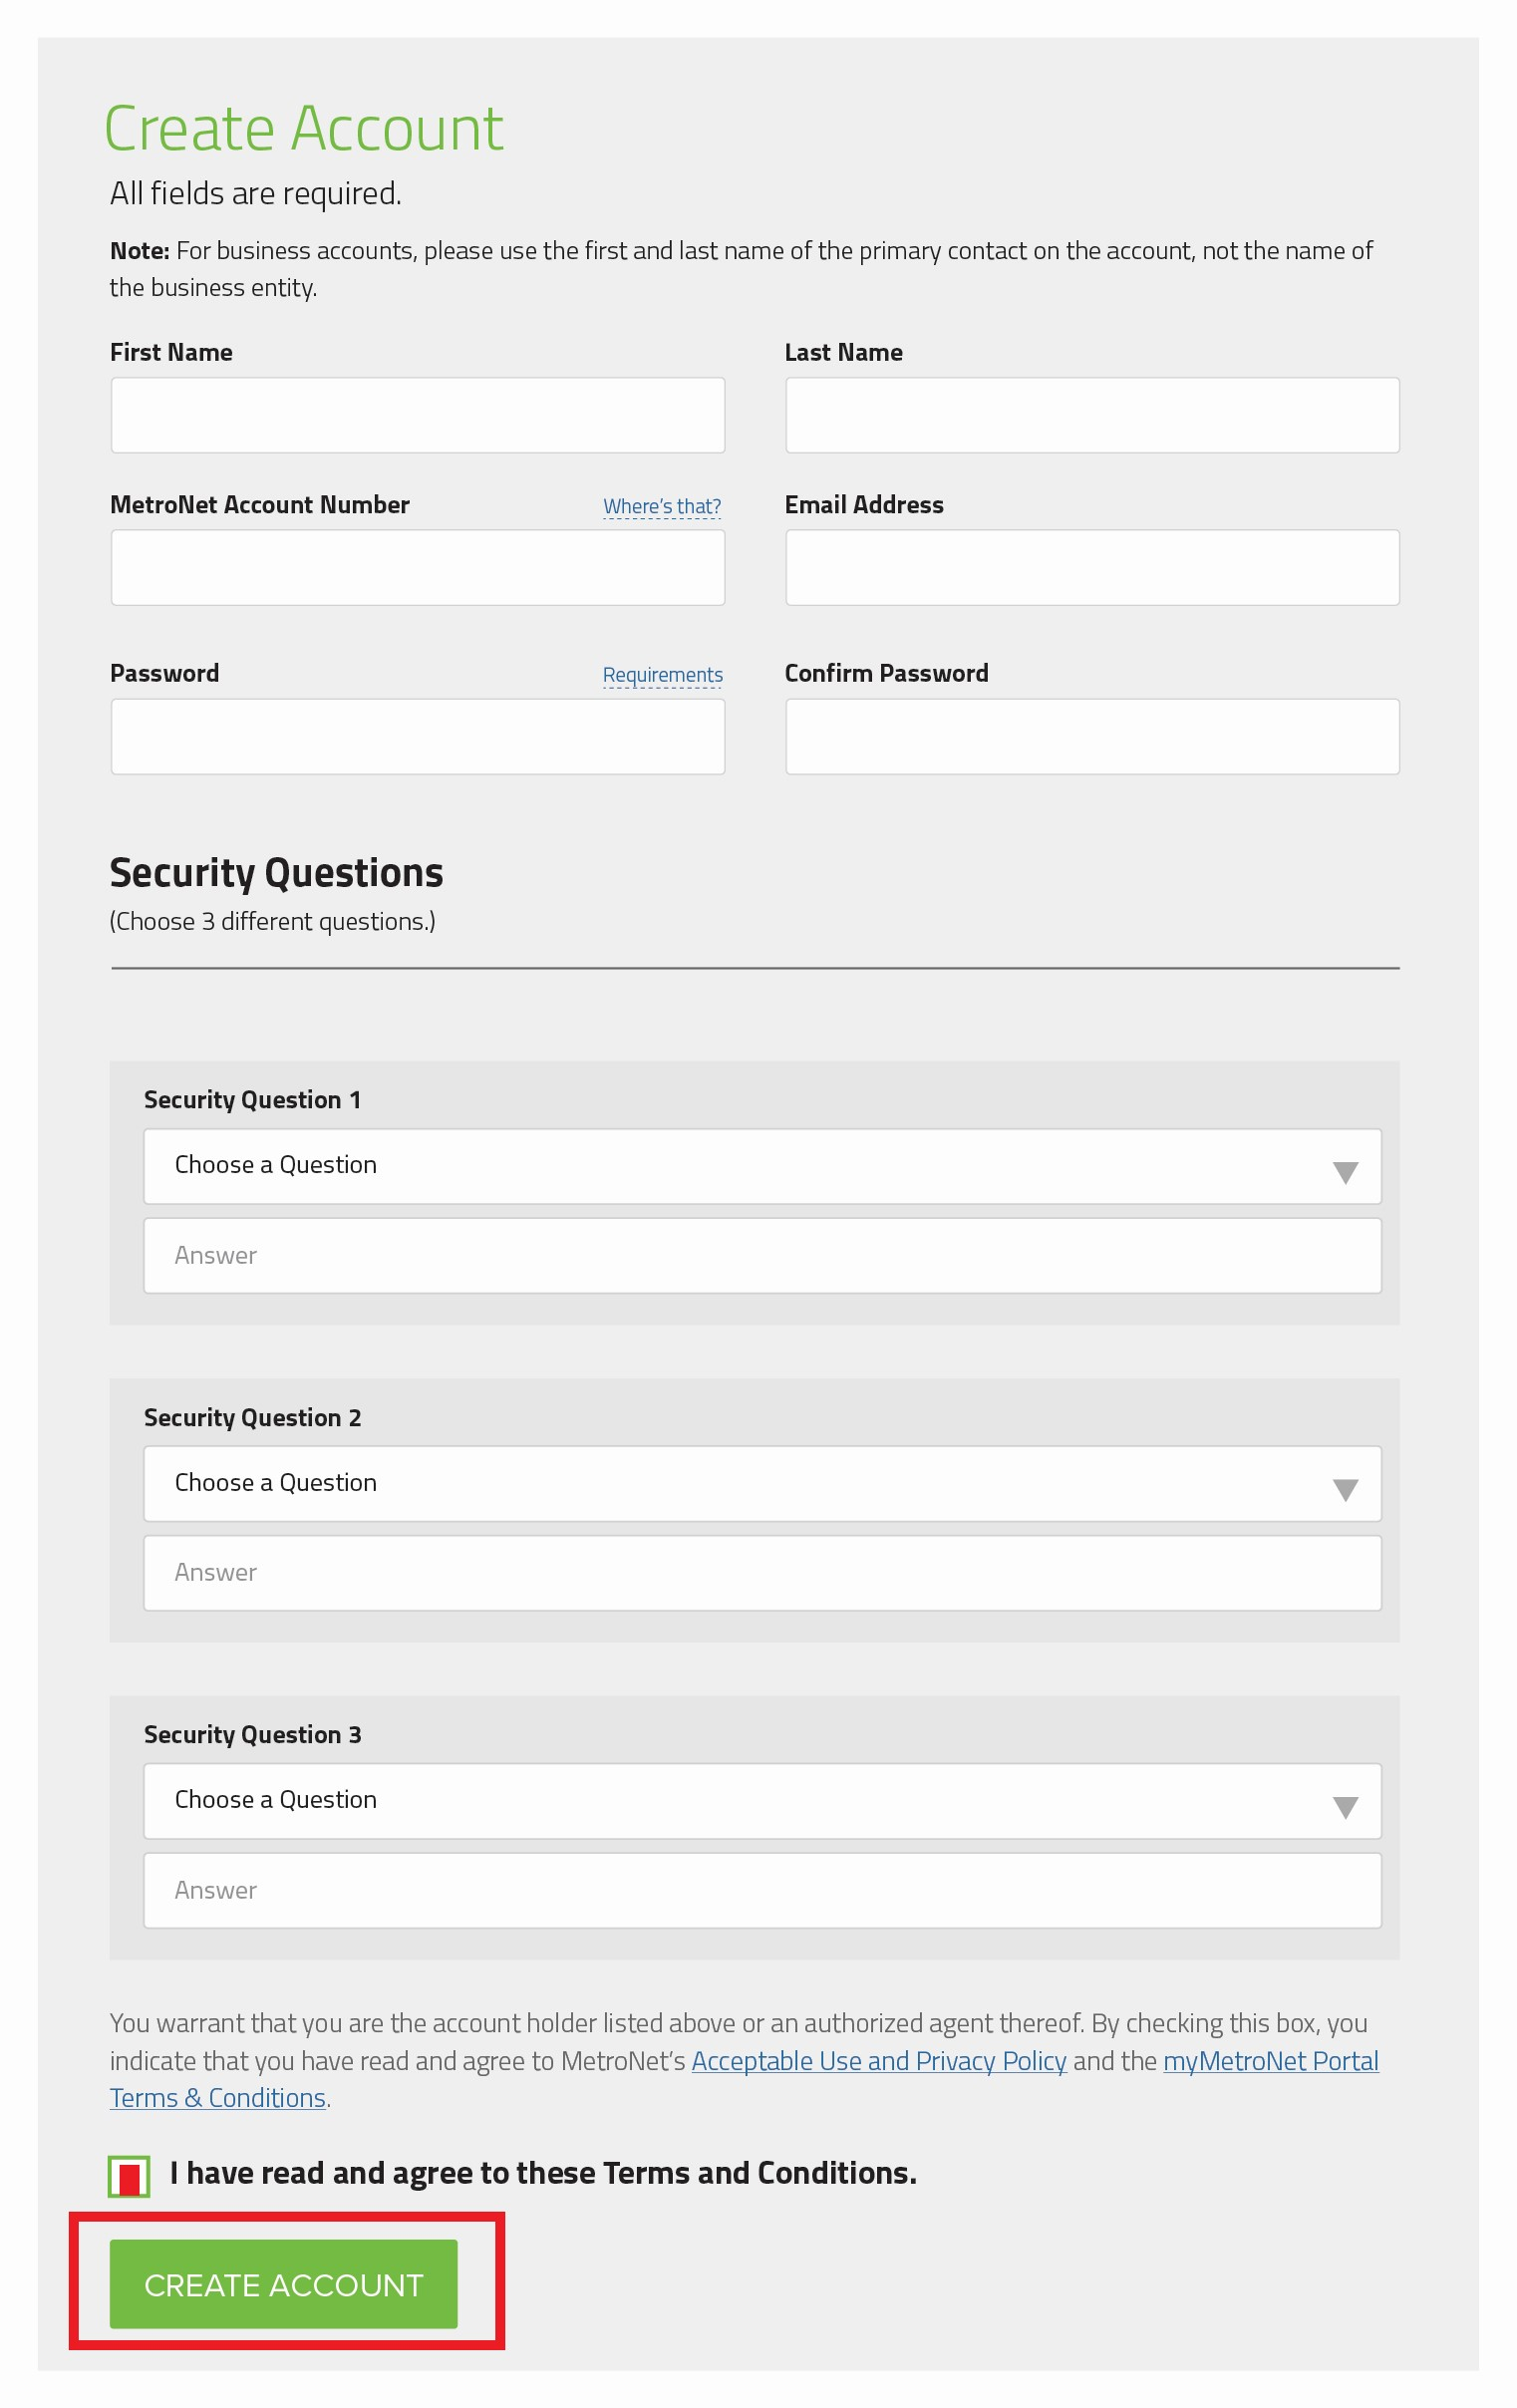Click the First Name field

[417, 414]
